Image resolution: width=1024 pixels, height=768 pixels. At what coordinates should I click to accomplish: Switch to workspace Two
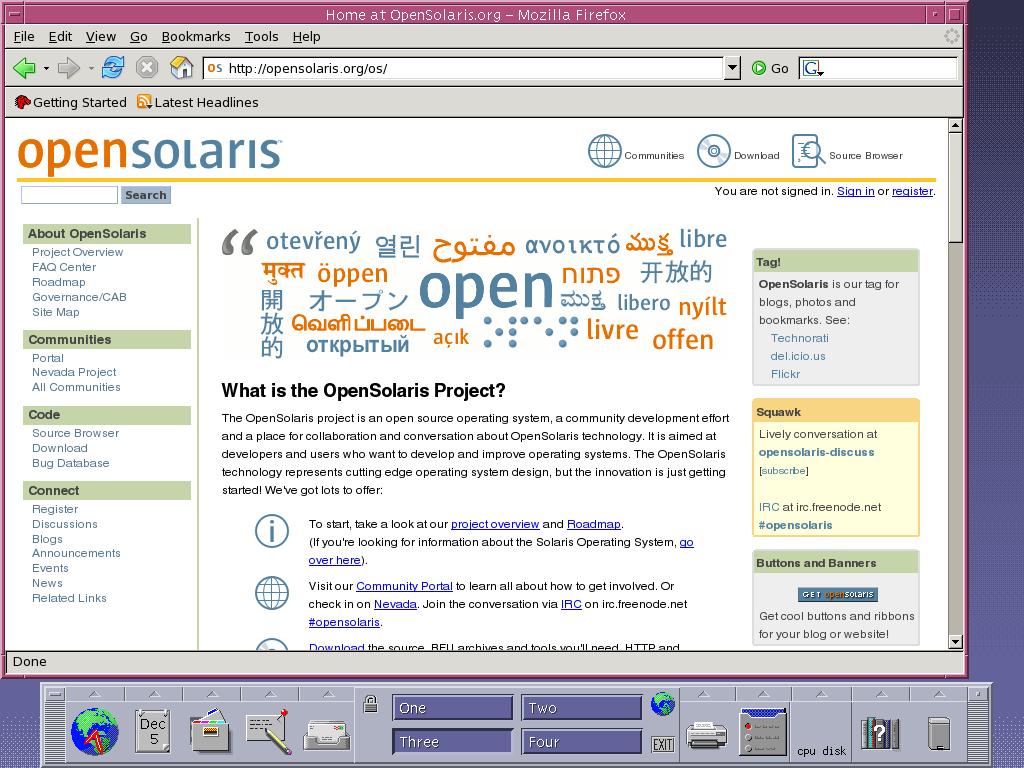click(x=581, y=708)
